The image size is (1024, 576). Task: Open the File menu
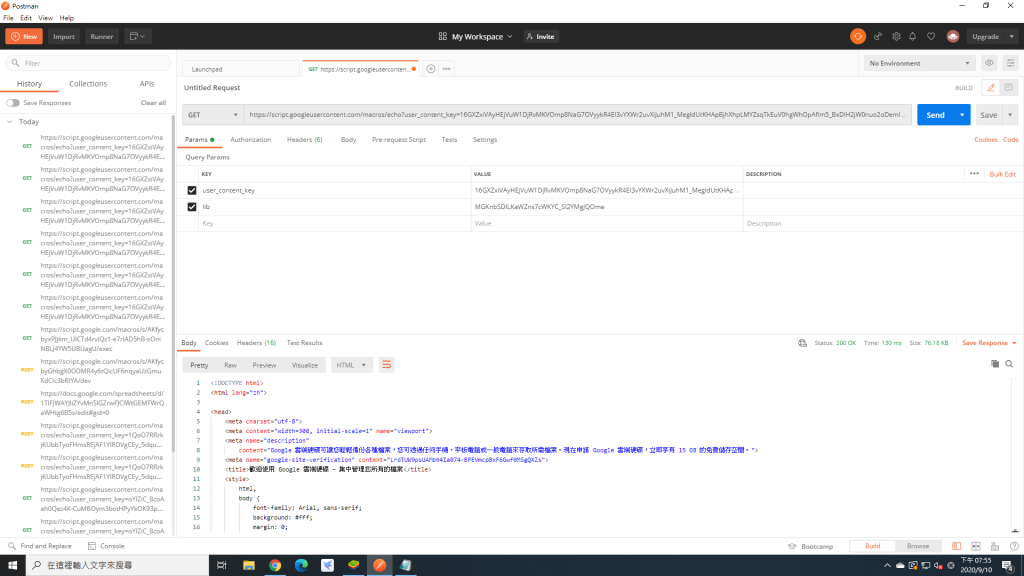(8, 18)
